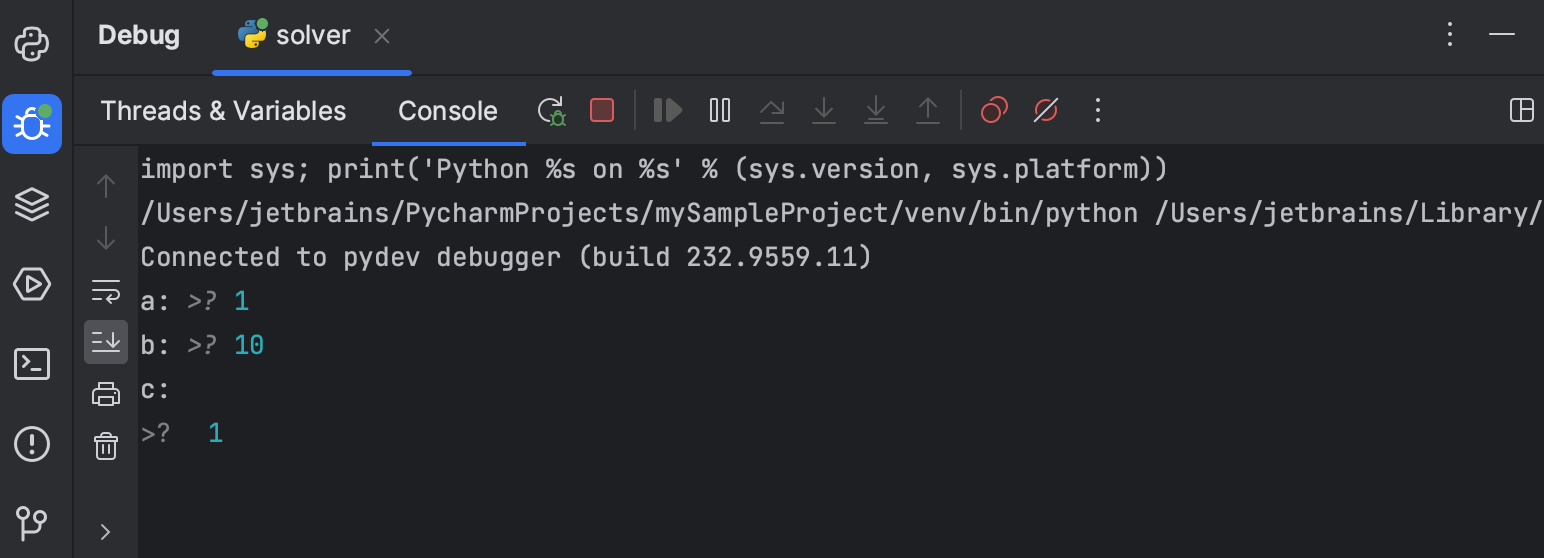This screenshot has height=558, width=1544.
Task: Toggle soft-wrap in console
Action: coord(105,291)
